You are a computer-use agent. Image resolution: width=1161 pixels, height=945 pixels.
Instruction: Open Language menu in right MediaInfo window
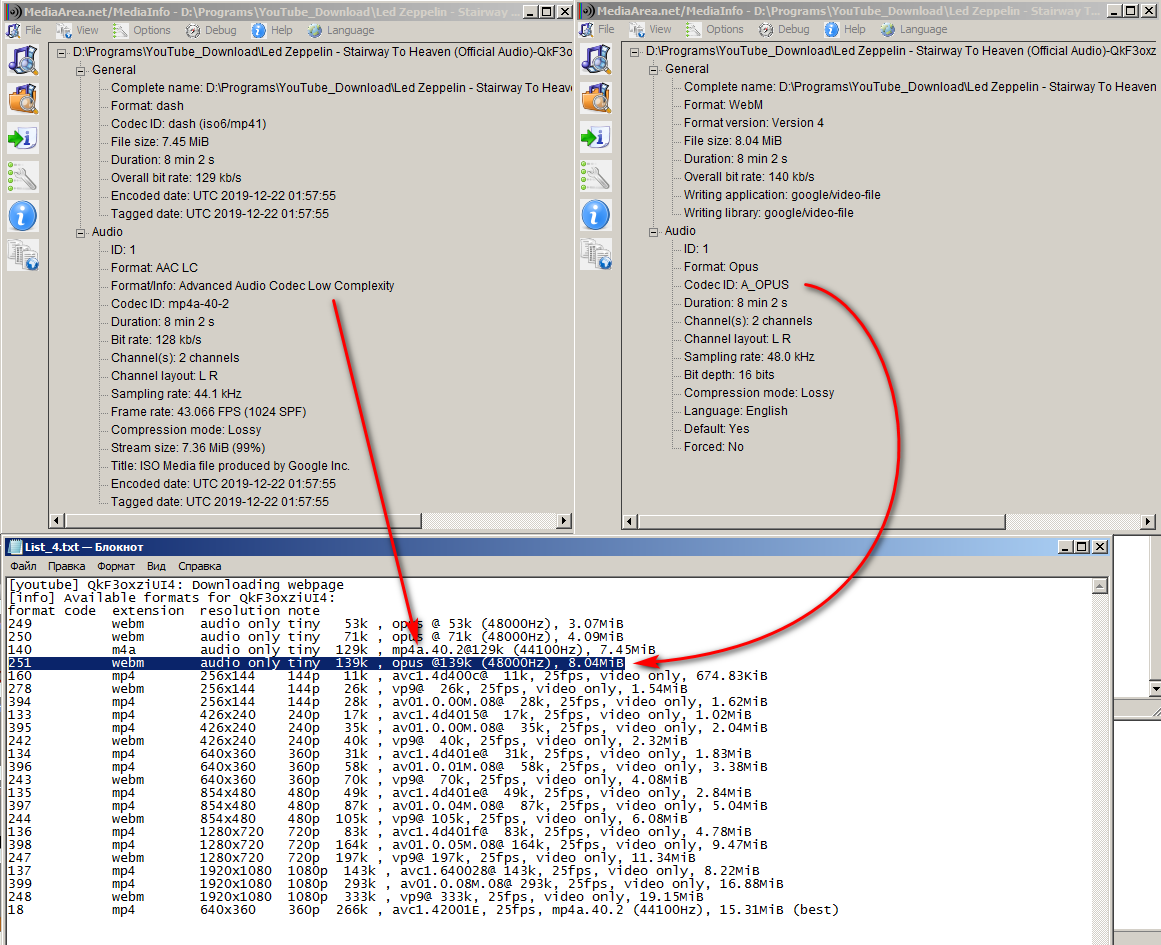click(914, 30)
